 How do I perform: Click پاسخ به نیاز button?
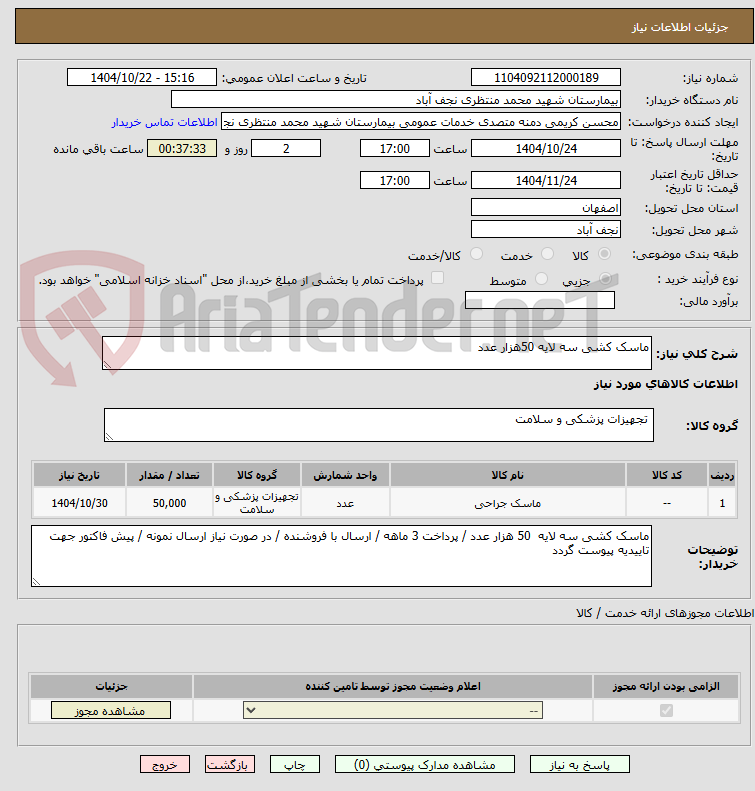tap(579, 764)
